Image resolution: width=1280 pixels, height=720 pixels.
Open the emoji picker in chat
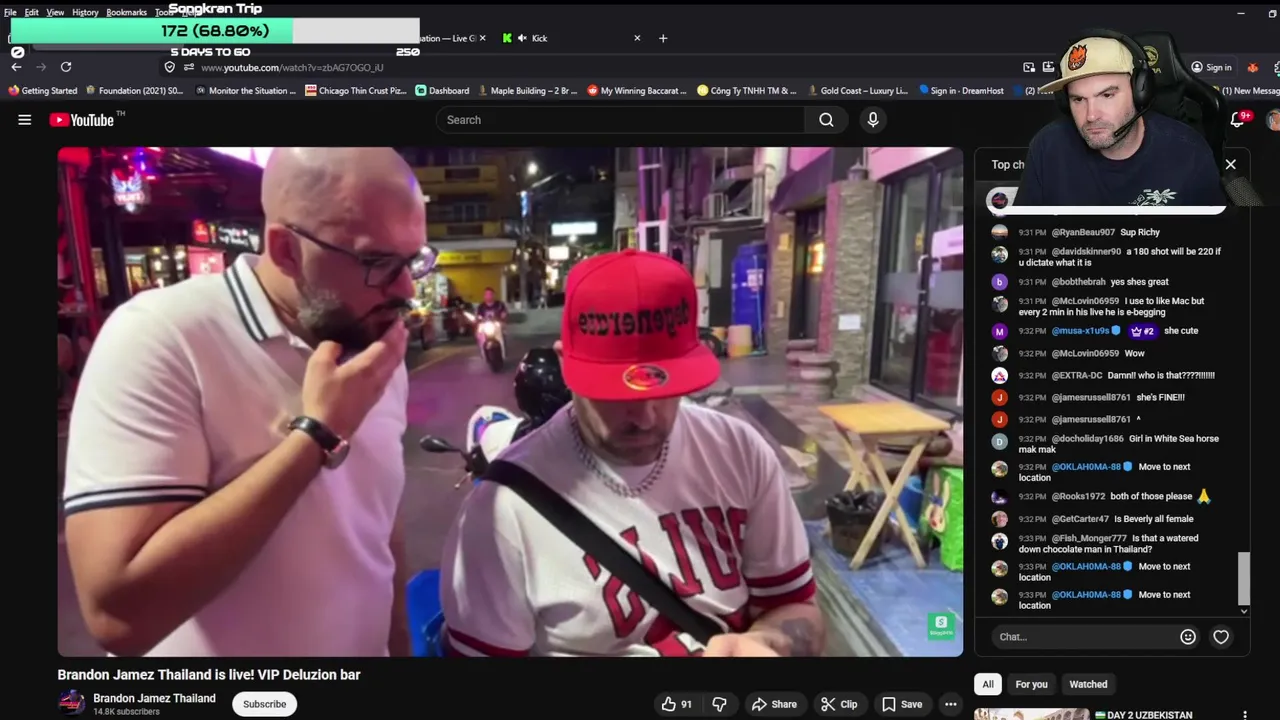pyautogui.click(x=1188, y=637)
